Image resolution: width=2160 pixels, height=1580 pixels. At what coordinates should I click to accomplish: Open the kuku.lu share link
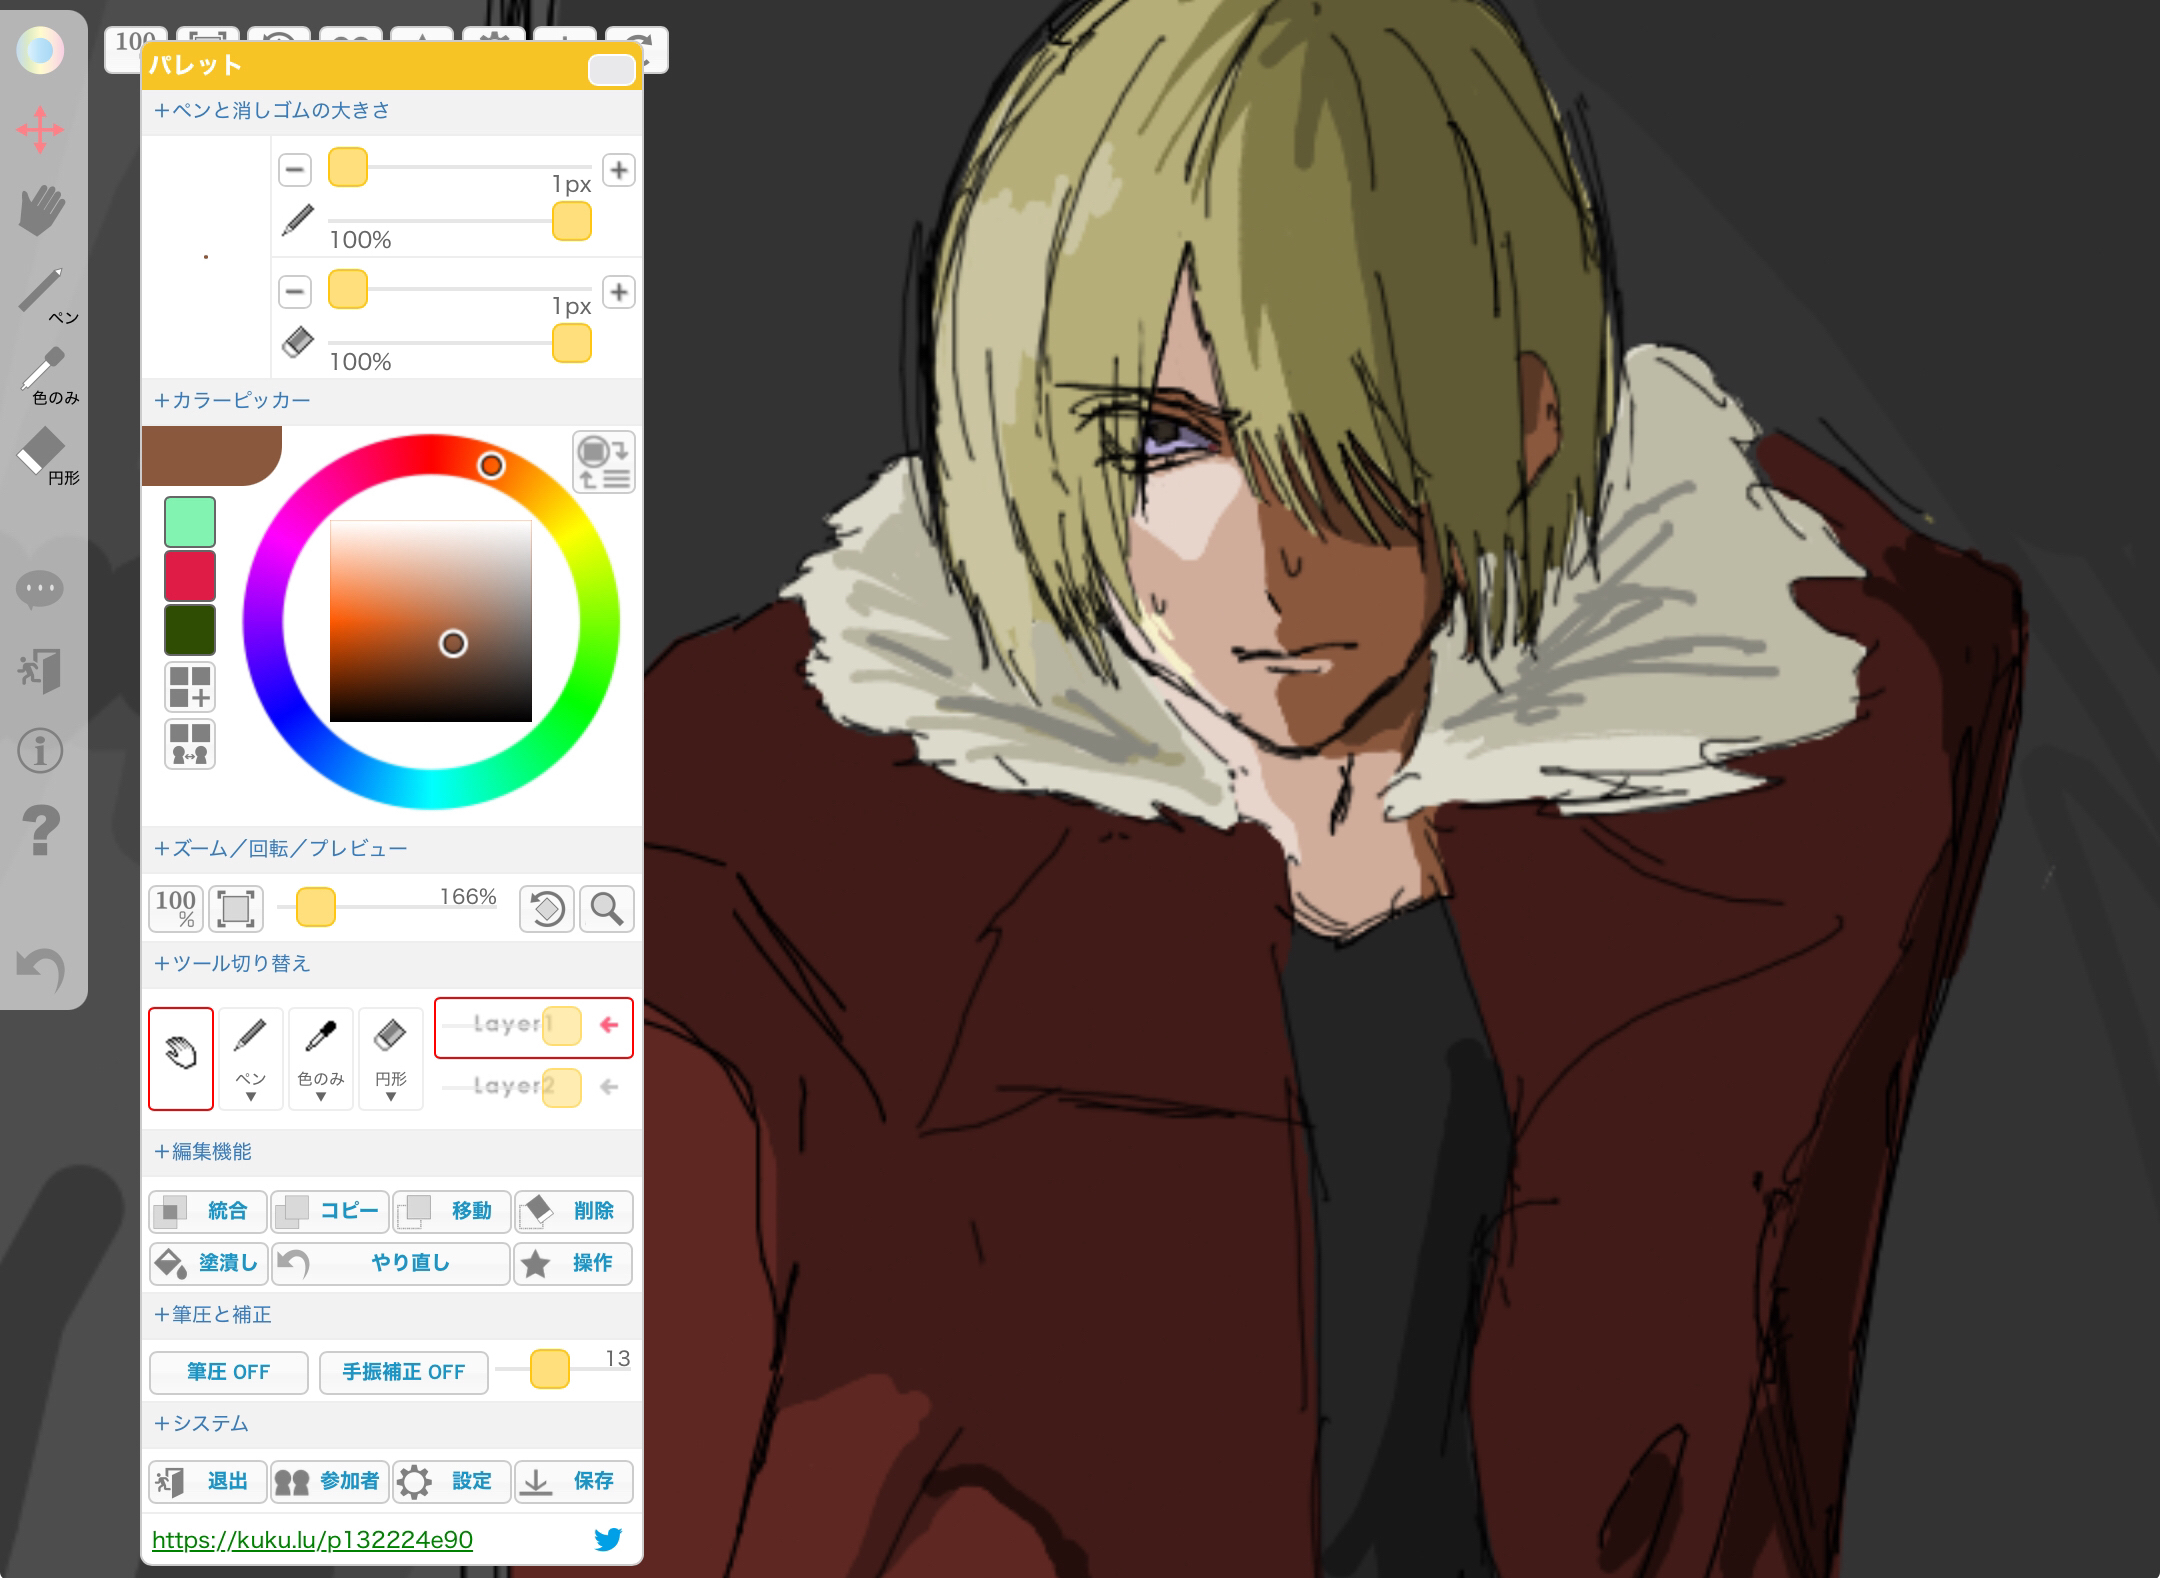pyautogui.click(x=312, y=1539)
